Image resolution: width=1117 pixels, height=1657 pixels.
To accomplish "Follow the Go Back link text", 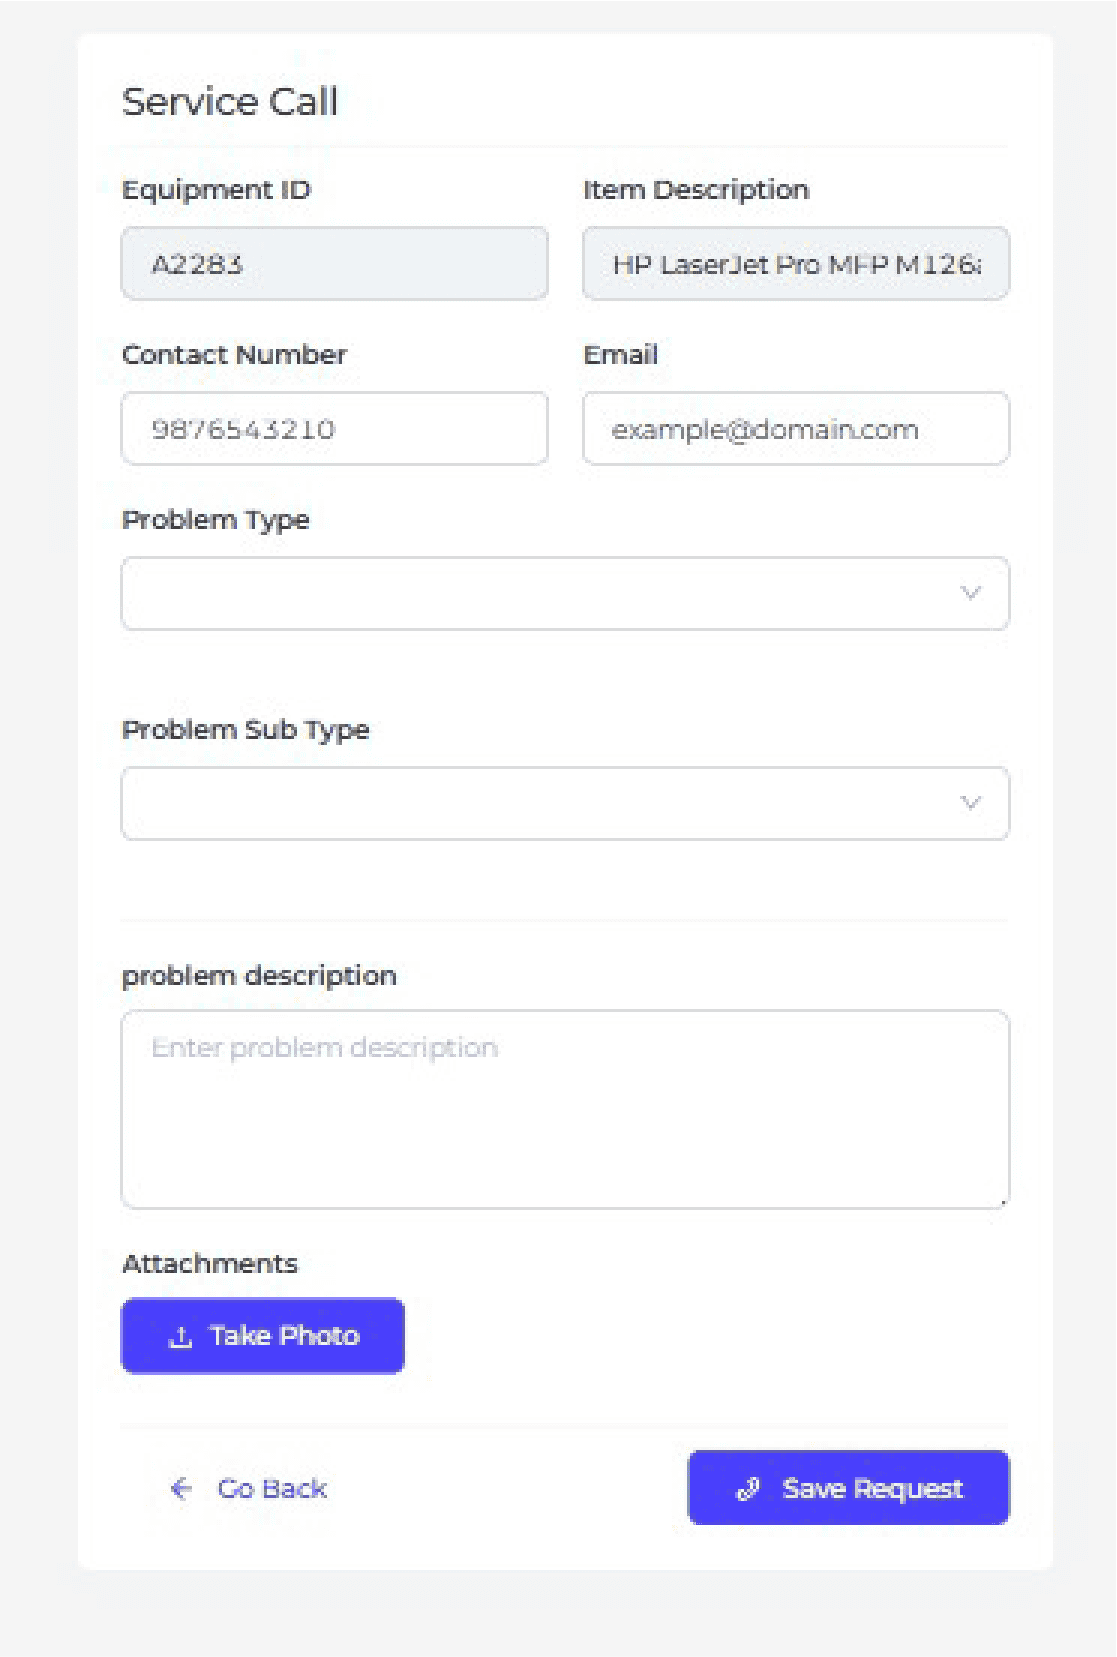I will (272, 1489).
